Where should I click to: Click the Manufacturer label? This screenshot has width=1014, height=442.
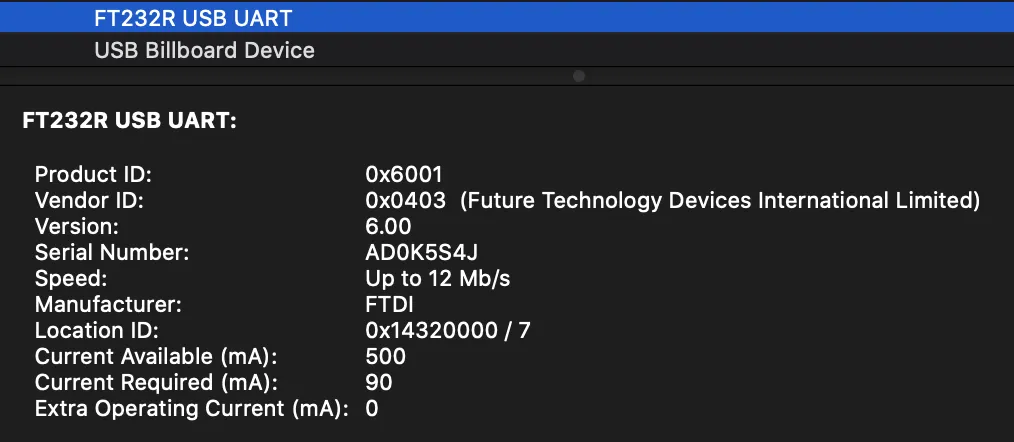(x=109, y=305)
